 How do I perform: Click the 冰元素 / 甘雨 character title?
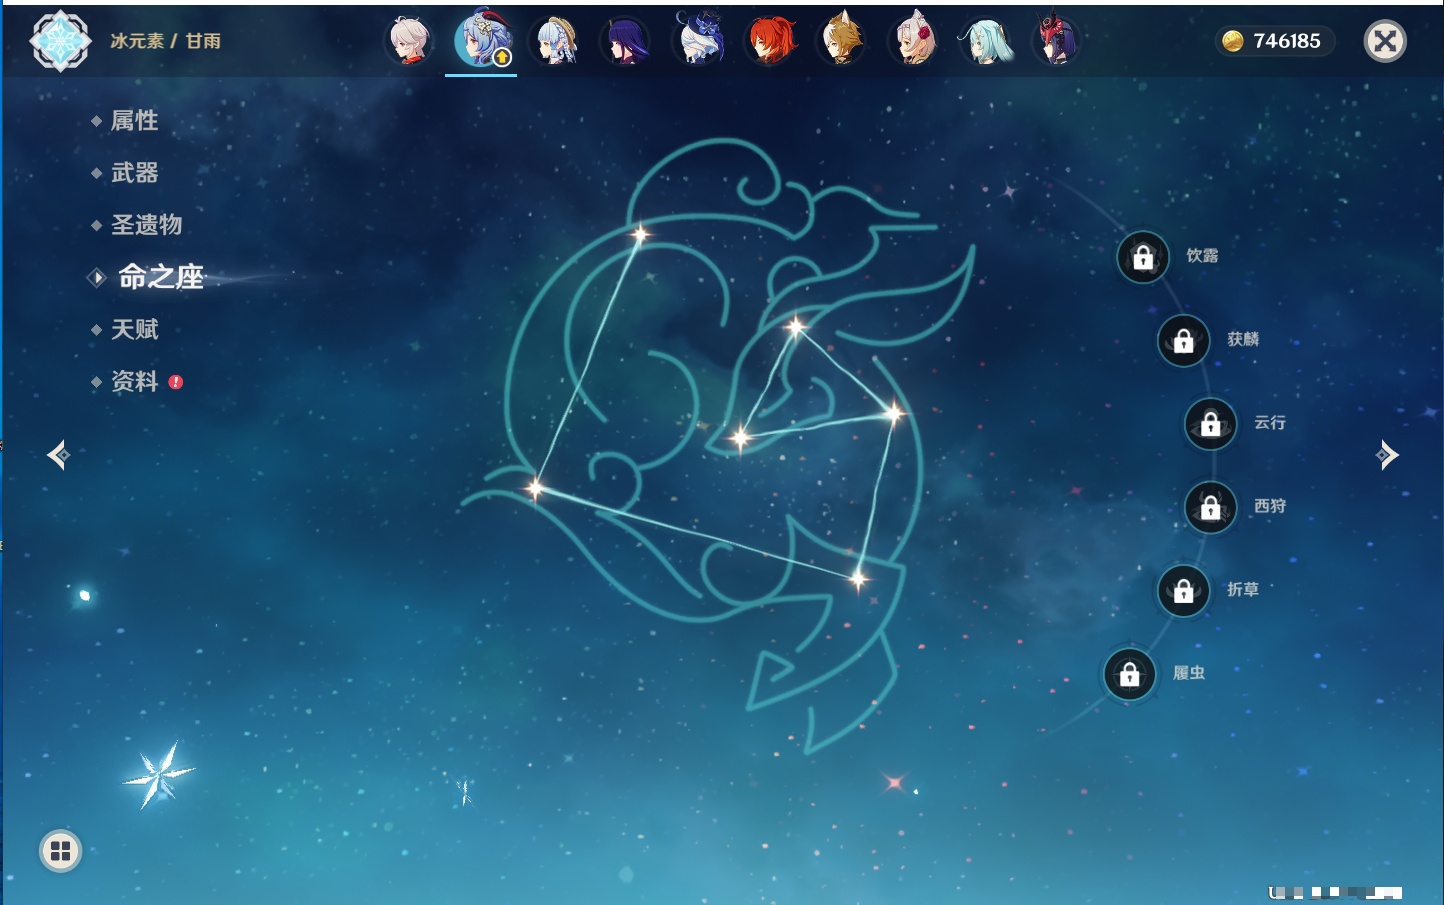[165, 41]
